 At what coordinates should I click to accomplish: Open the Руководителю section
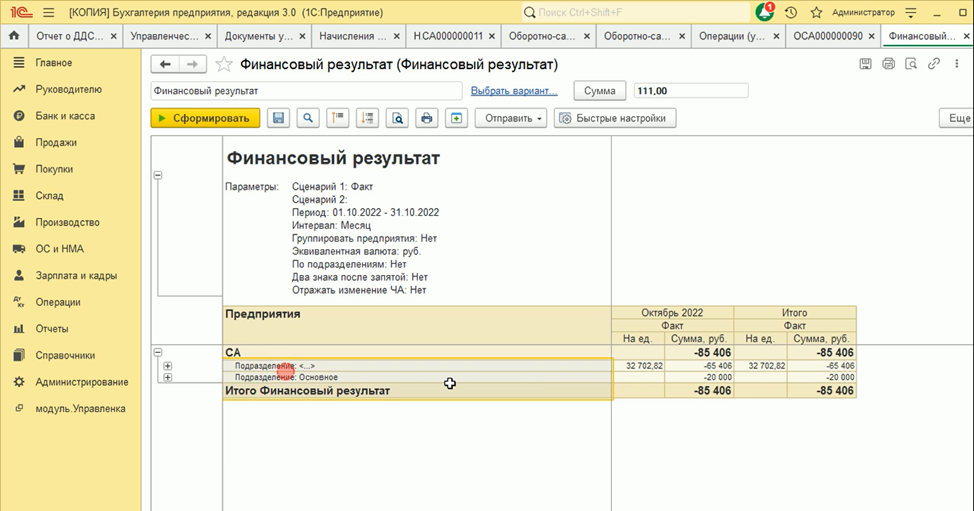[x=70, y=89]
